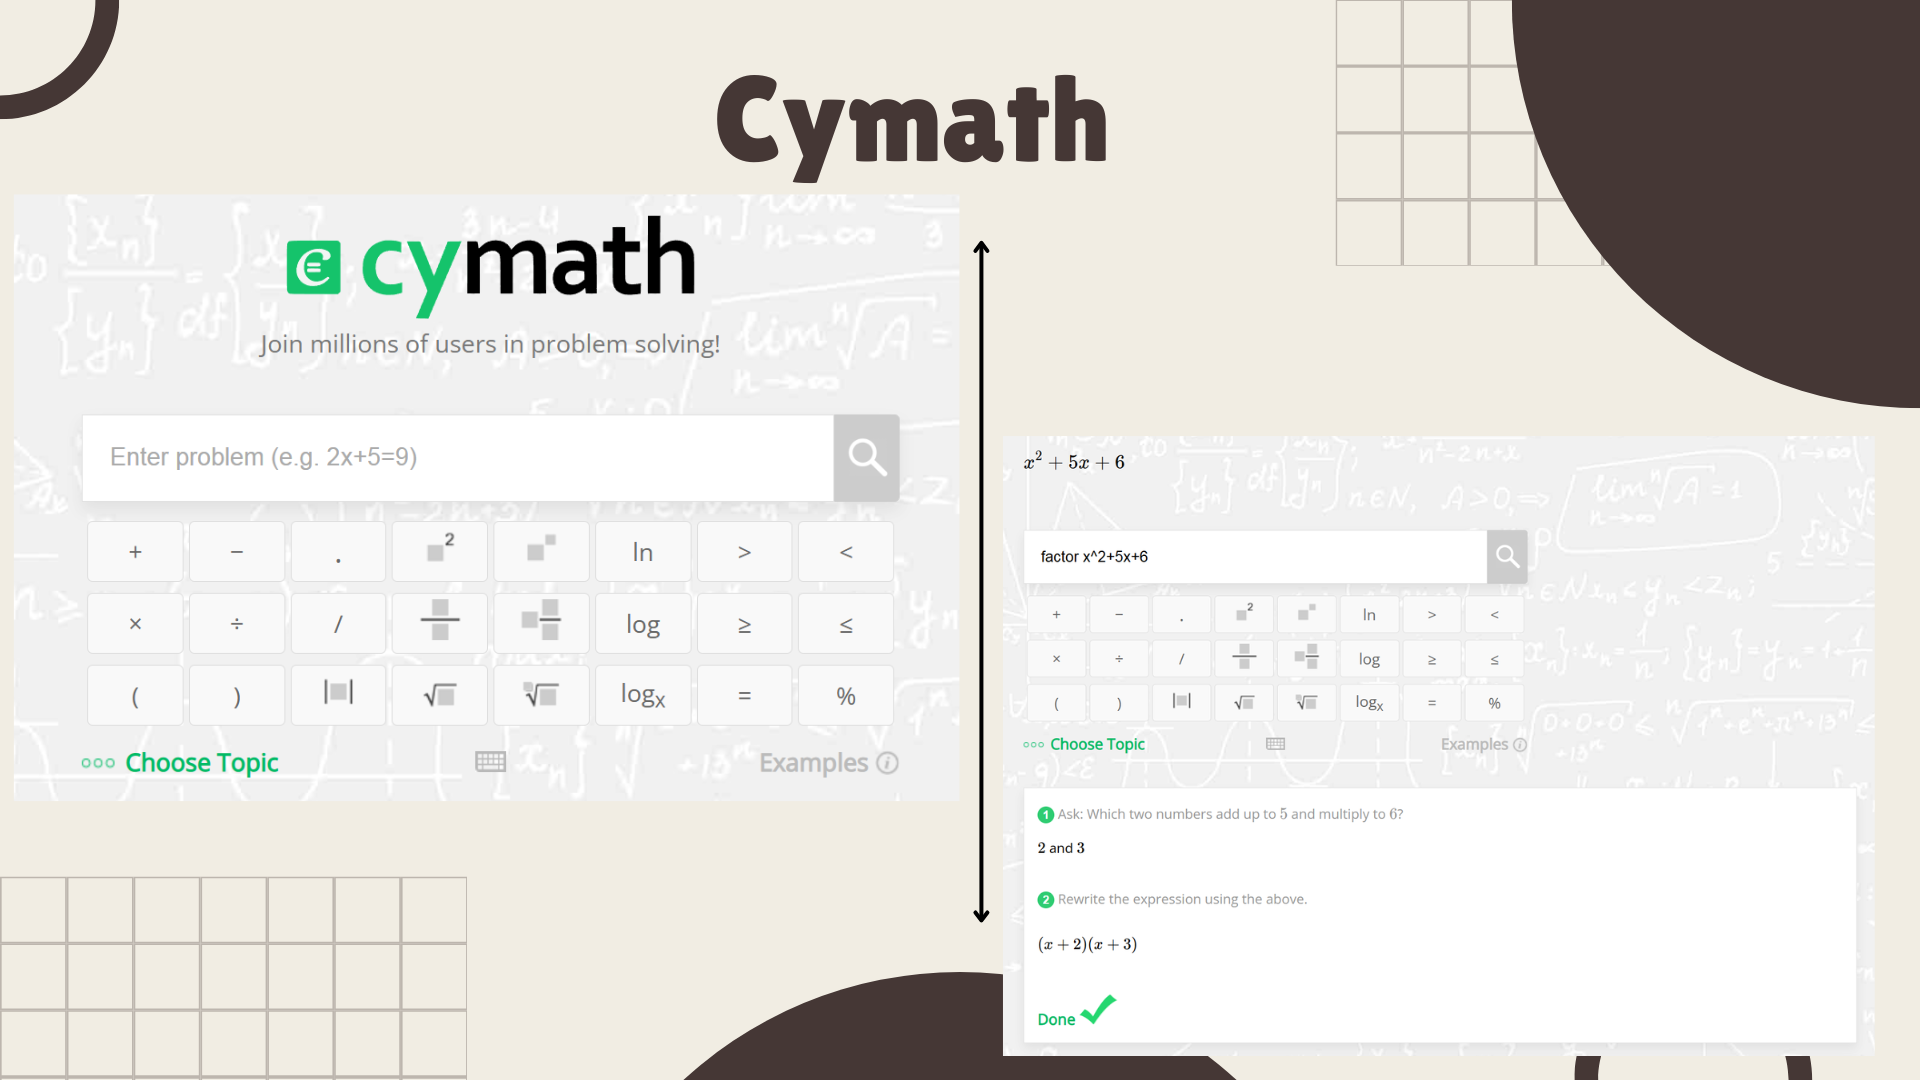Tap the decimal point key in the left keypad
The height and width of the screenshot is (1080, 1920).
pos(338,552)
